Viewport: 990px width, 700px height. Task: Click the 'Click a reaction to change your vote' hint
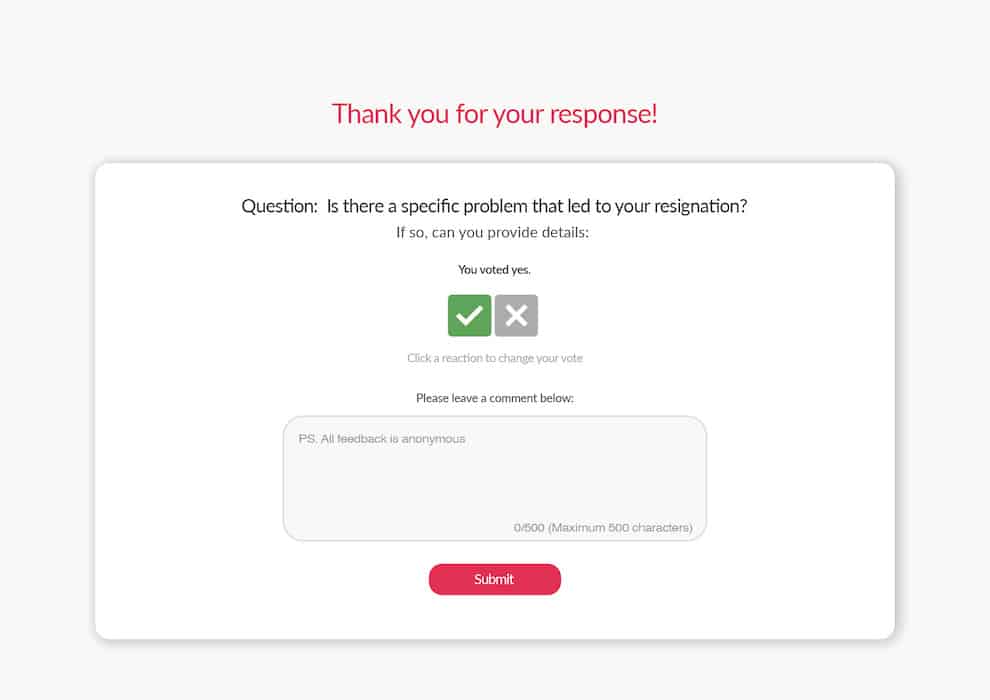494,358
